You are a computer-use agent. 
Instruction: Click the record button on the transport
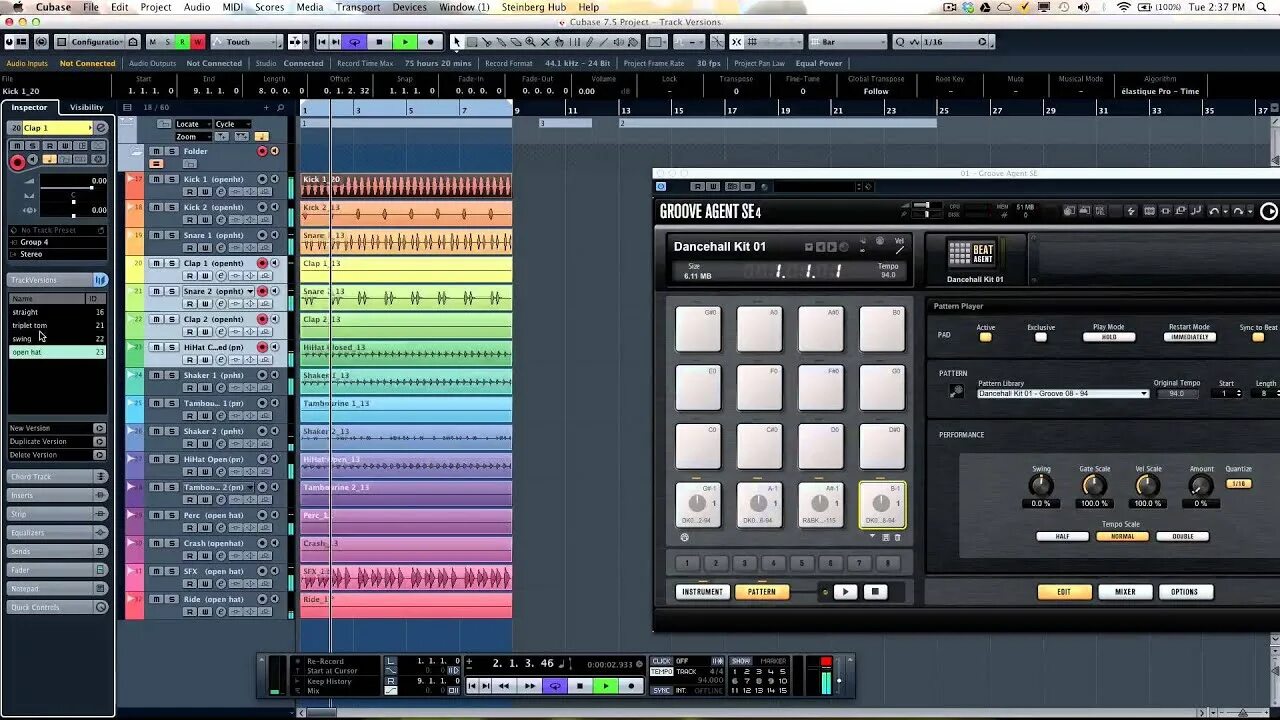[630, 686]
